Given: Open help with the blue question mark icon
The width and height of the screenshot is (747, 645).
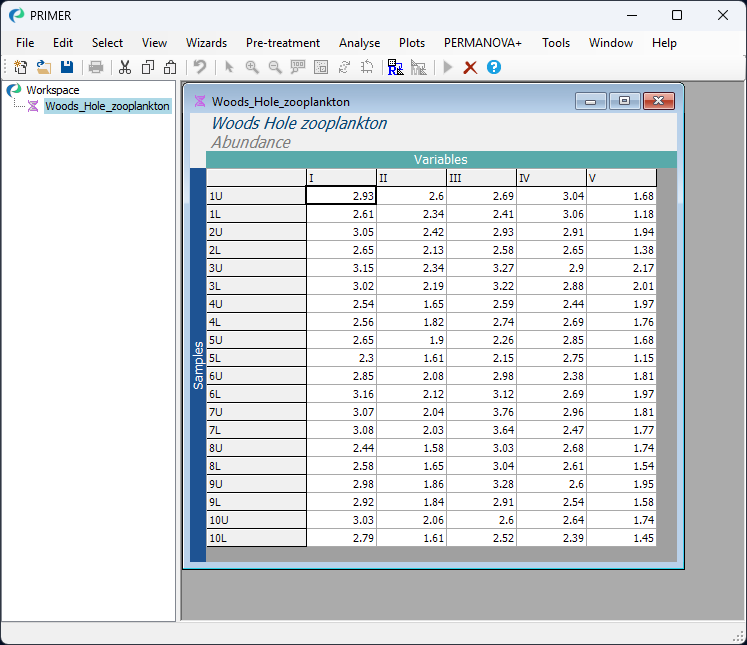Looking at the screenshot, I should point(493,67).
